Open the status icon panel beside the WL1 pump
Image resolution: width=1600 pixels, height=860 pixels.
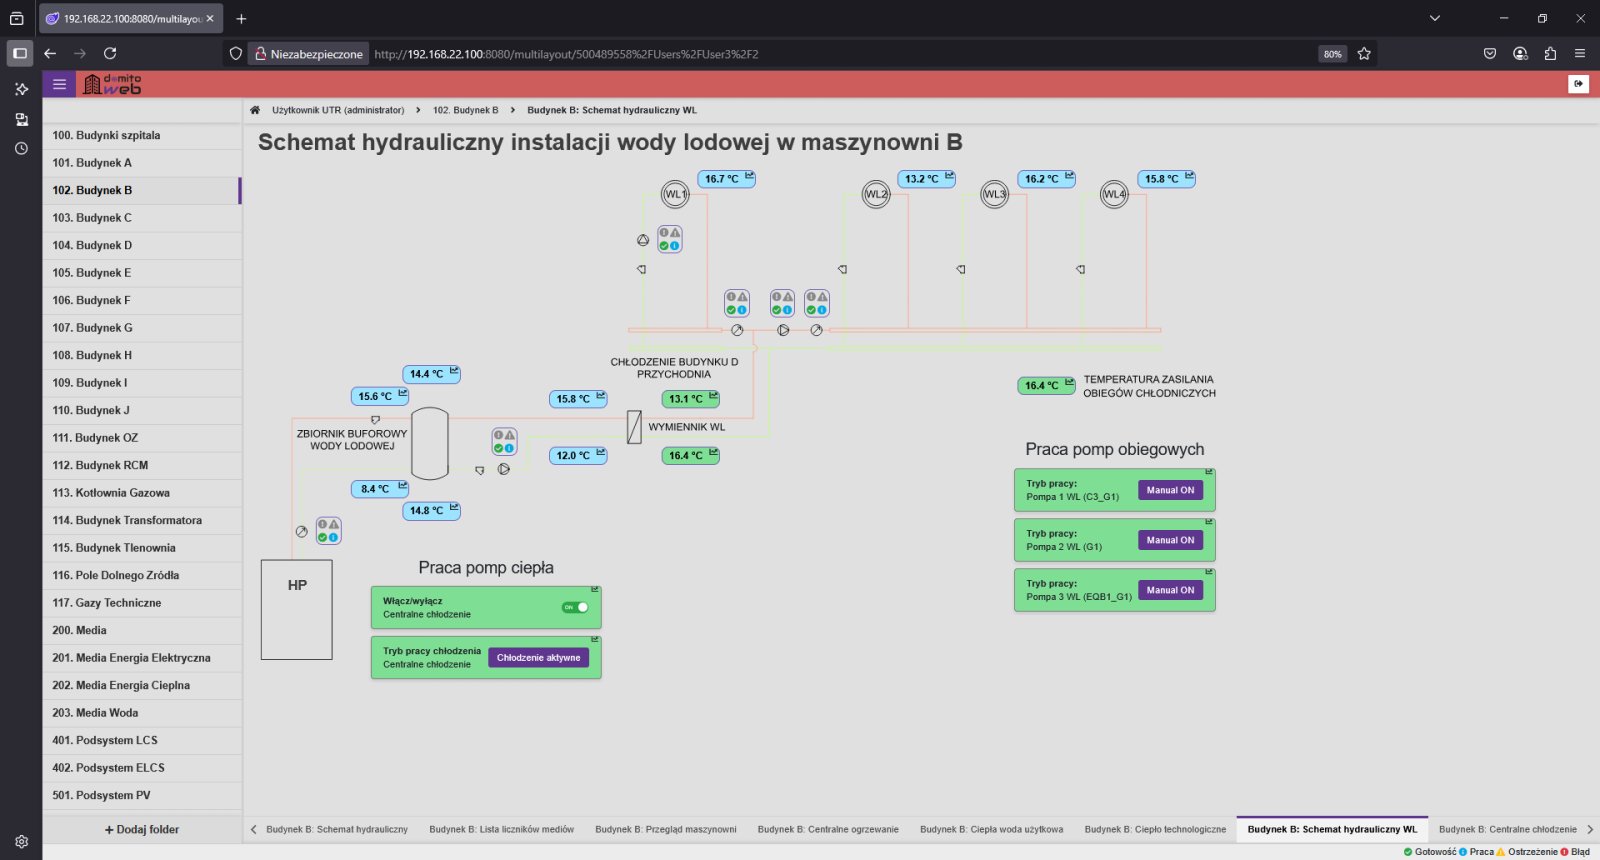pos(669,239)
